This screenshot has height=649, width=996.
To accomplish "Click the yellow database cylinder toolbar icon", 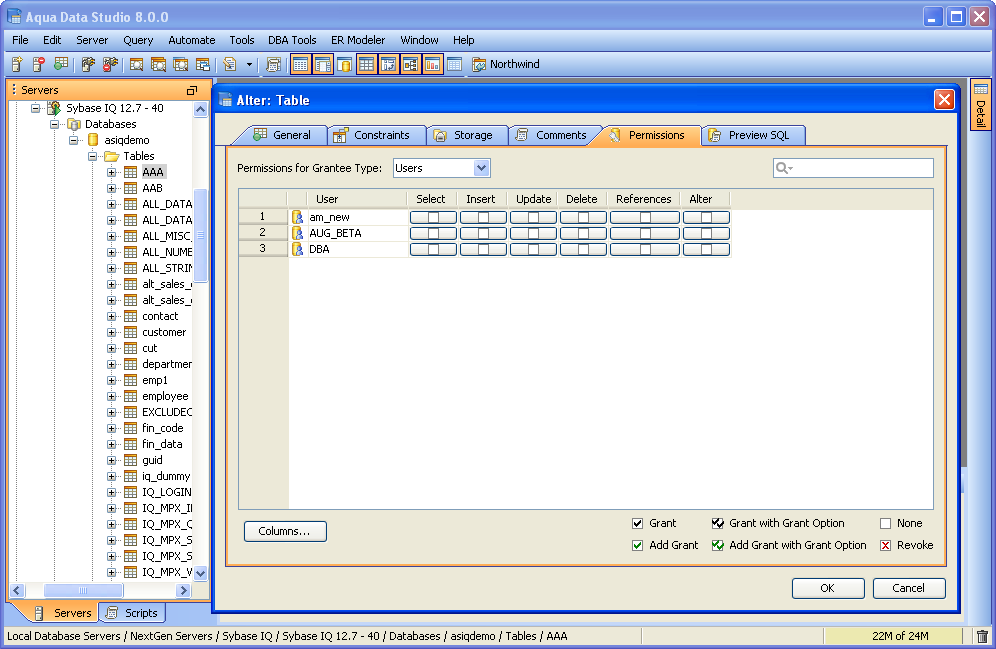I will pyautogui.click(x=345, y=64).
